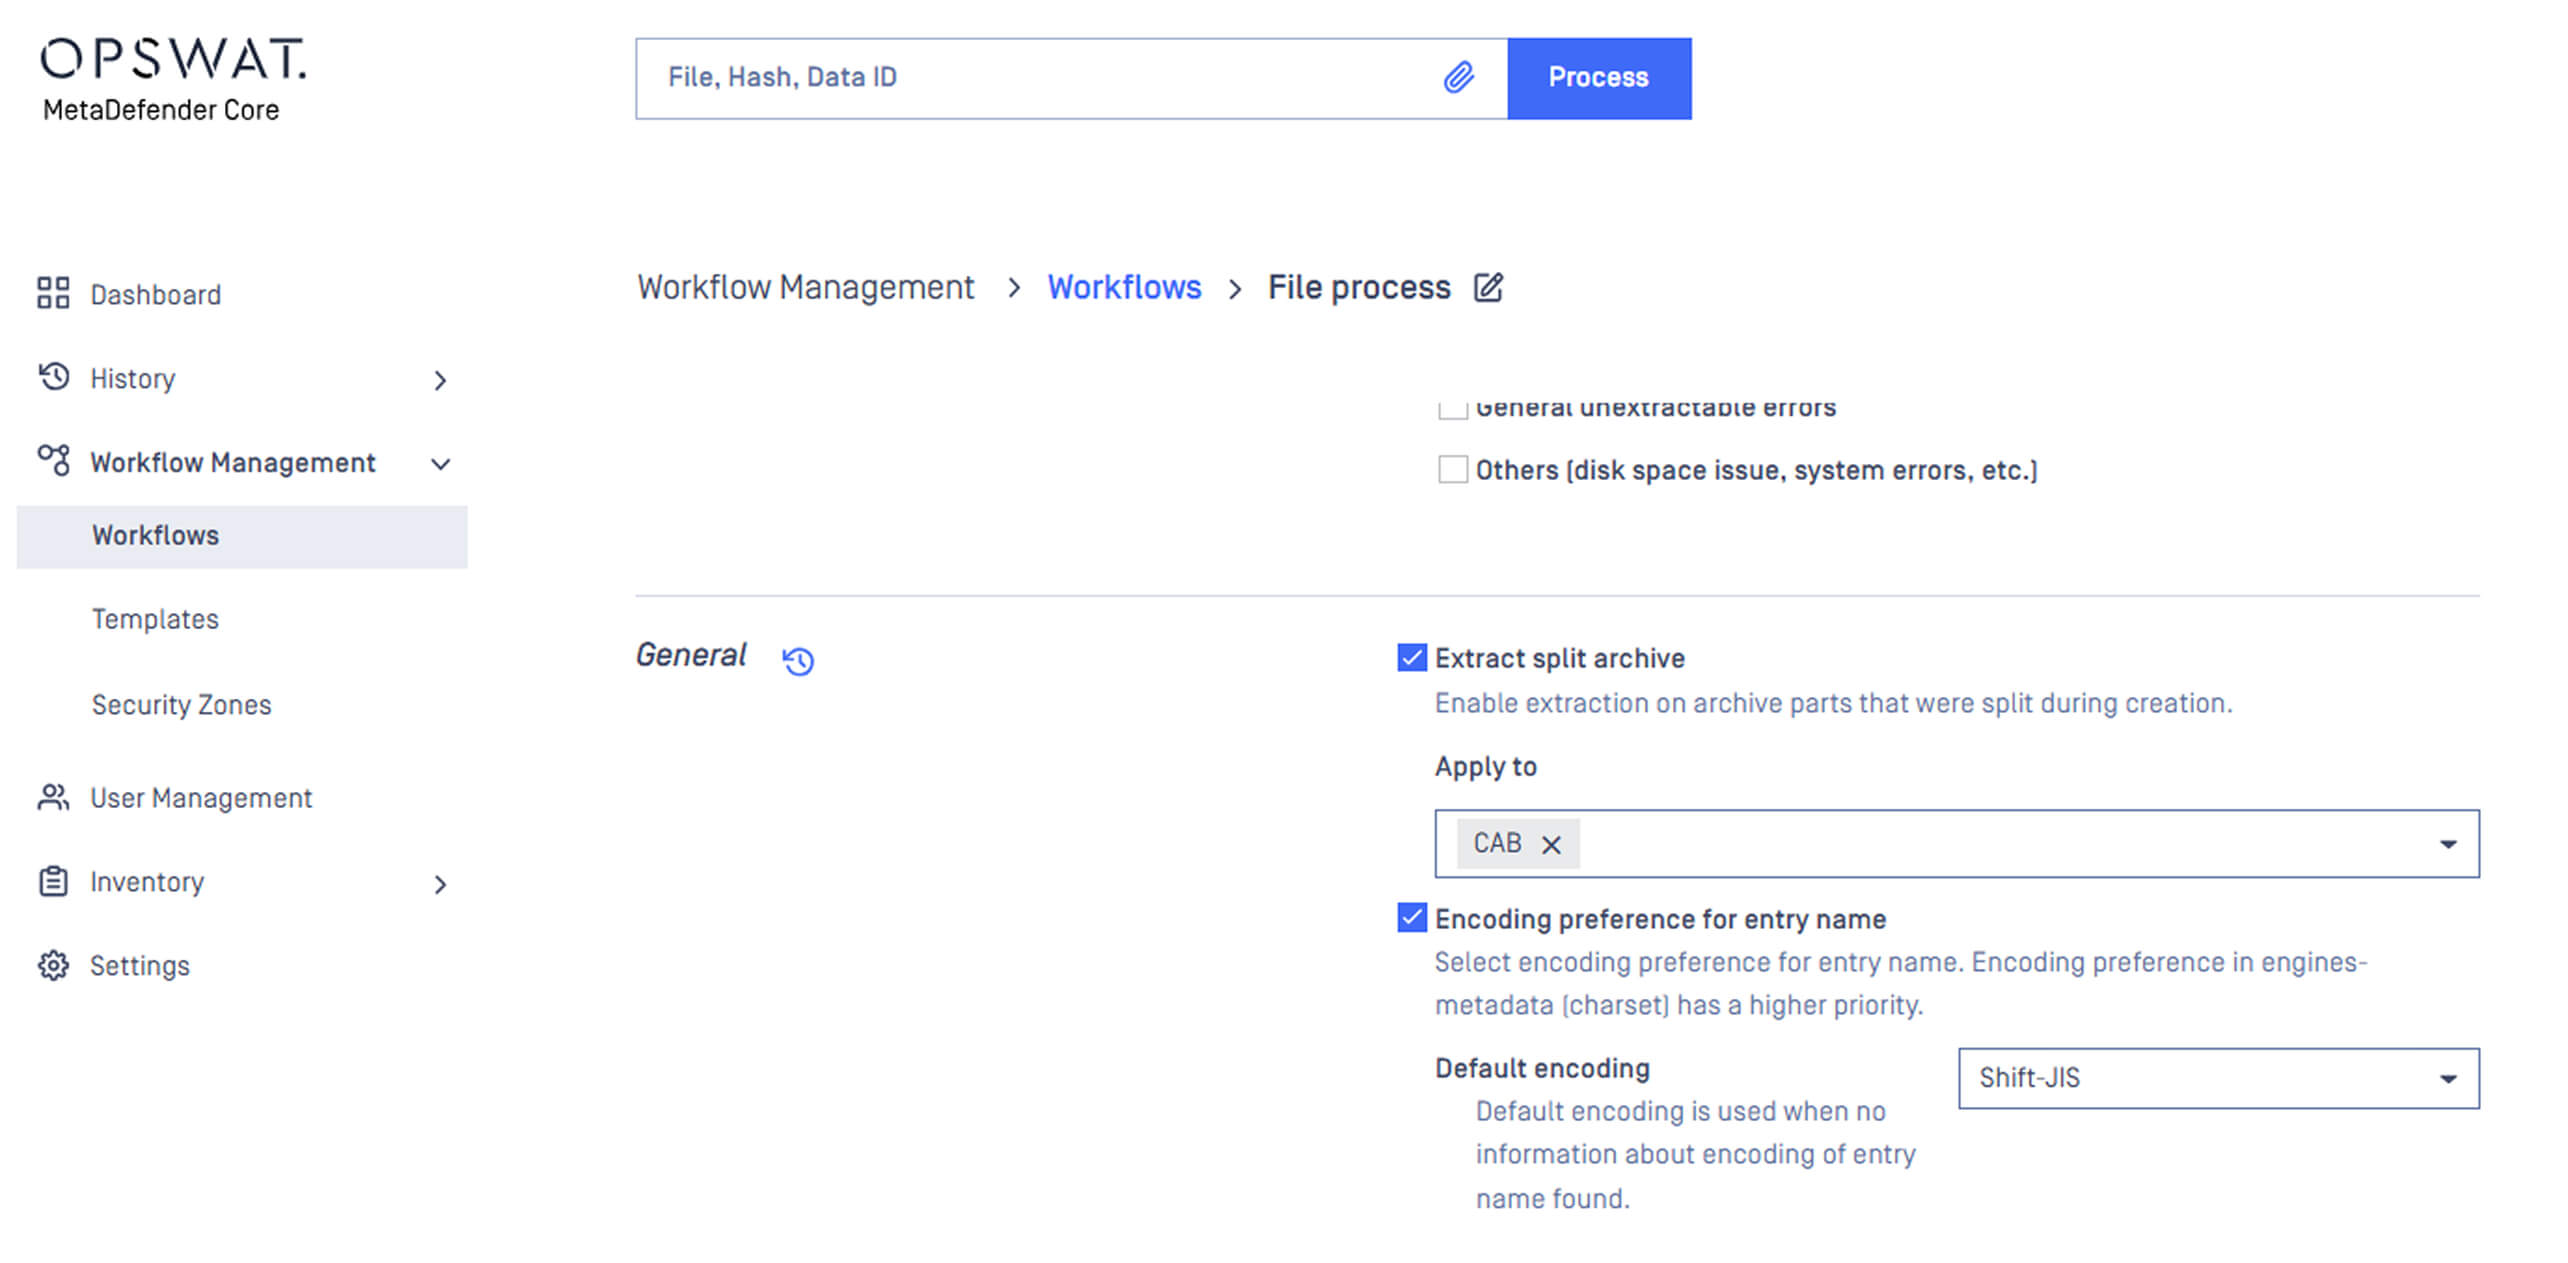Collapse the Workflow Management section chevron
This screenshot has width=2568, height=1263.
point(440,463)
